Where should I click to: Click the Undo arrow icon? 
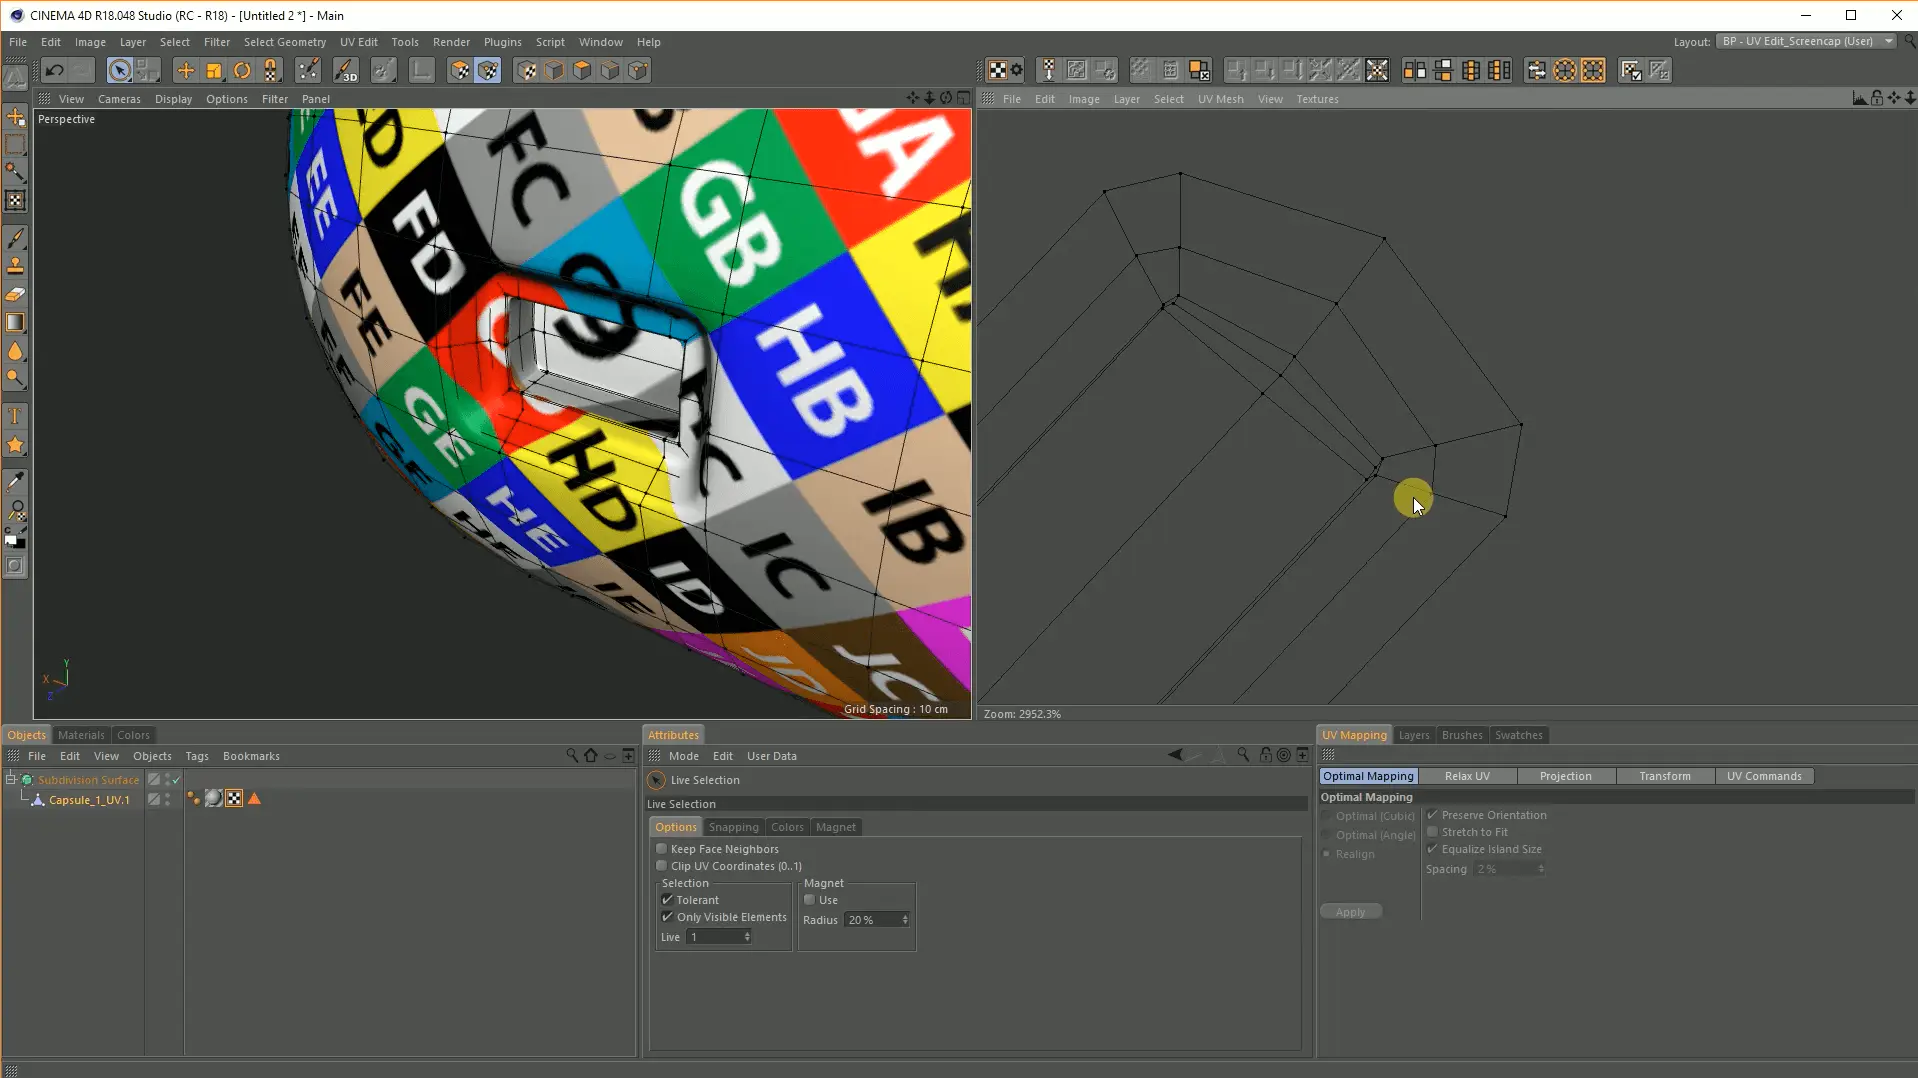click(54, 70)
